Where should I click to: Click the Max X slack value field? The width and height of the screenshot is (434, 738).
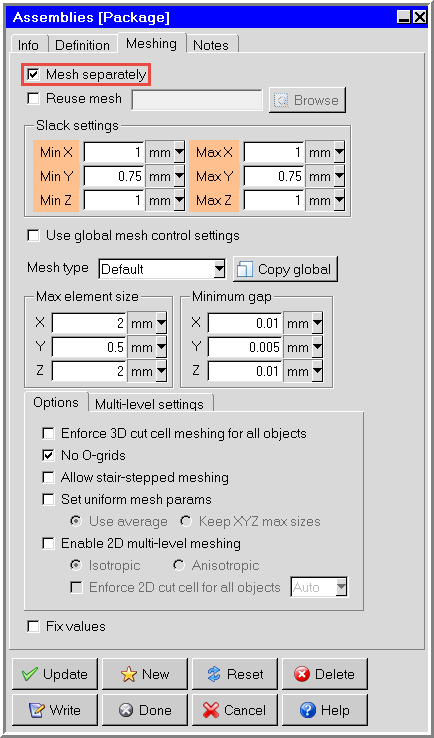274,152
